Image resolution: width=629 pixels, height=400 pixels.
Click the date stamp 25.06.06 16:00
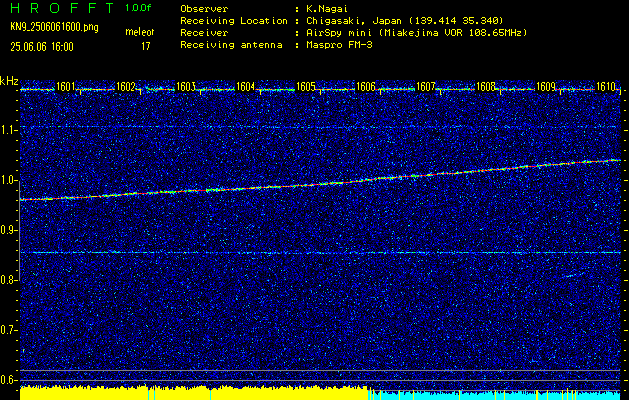(x=42, y=47)
